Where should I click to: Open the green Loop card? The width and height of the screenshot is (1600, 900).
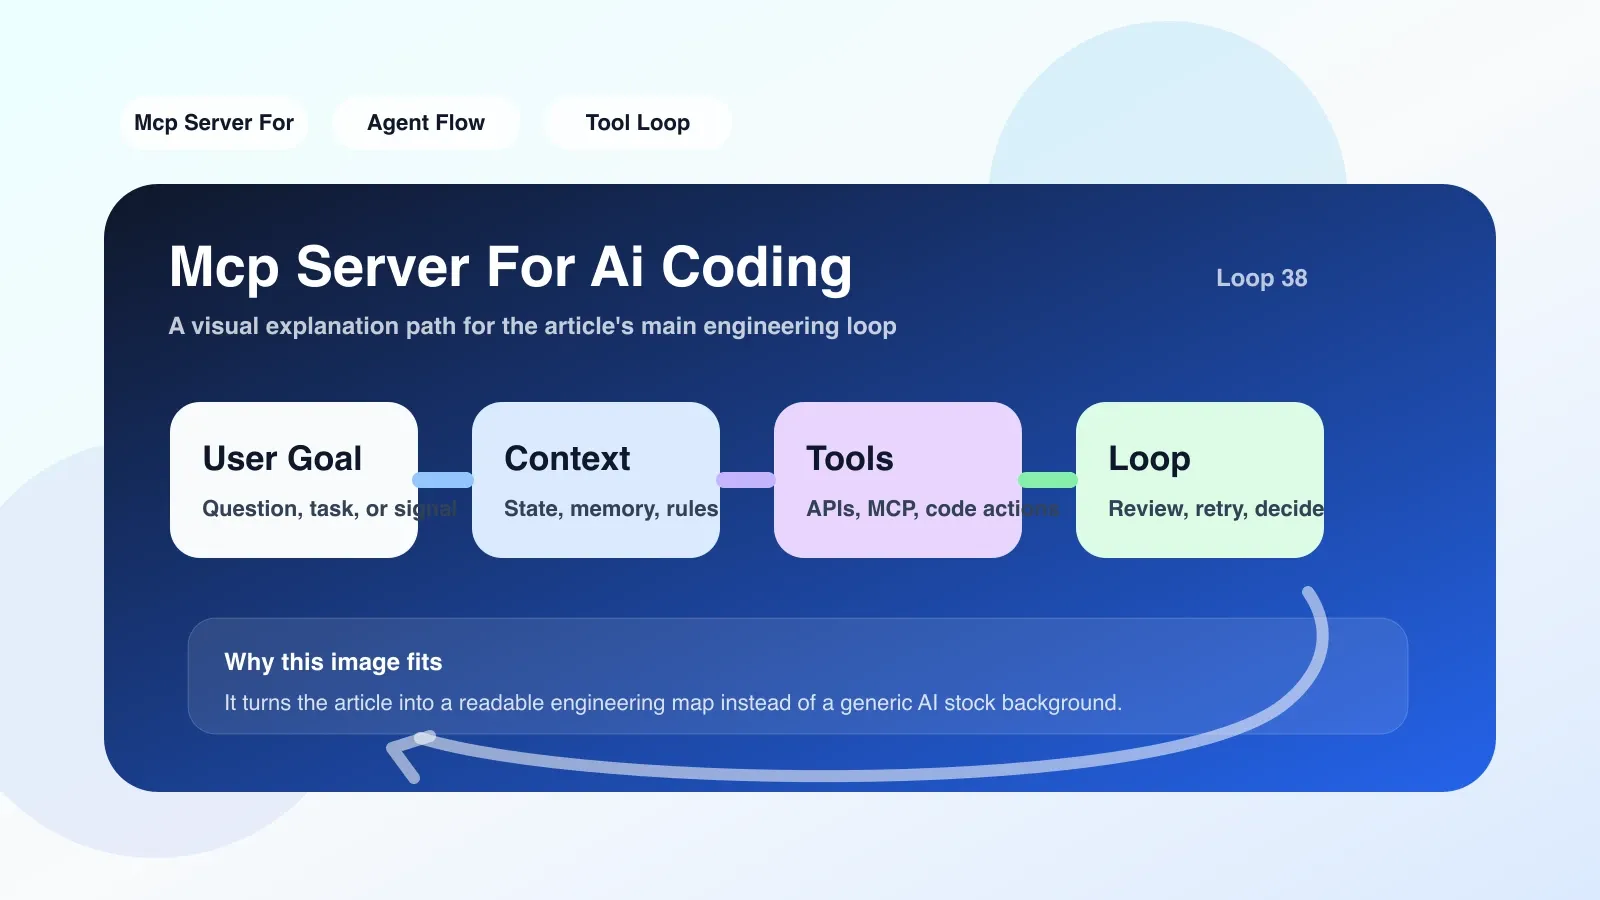pos(1200,480)
